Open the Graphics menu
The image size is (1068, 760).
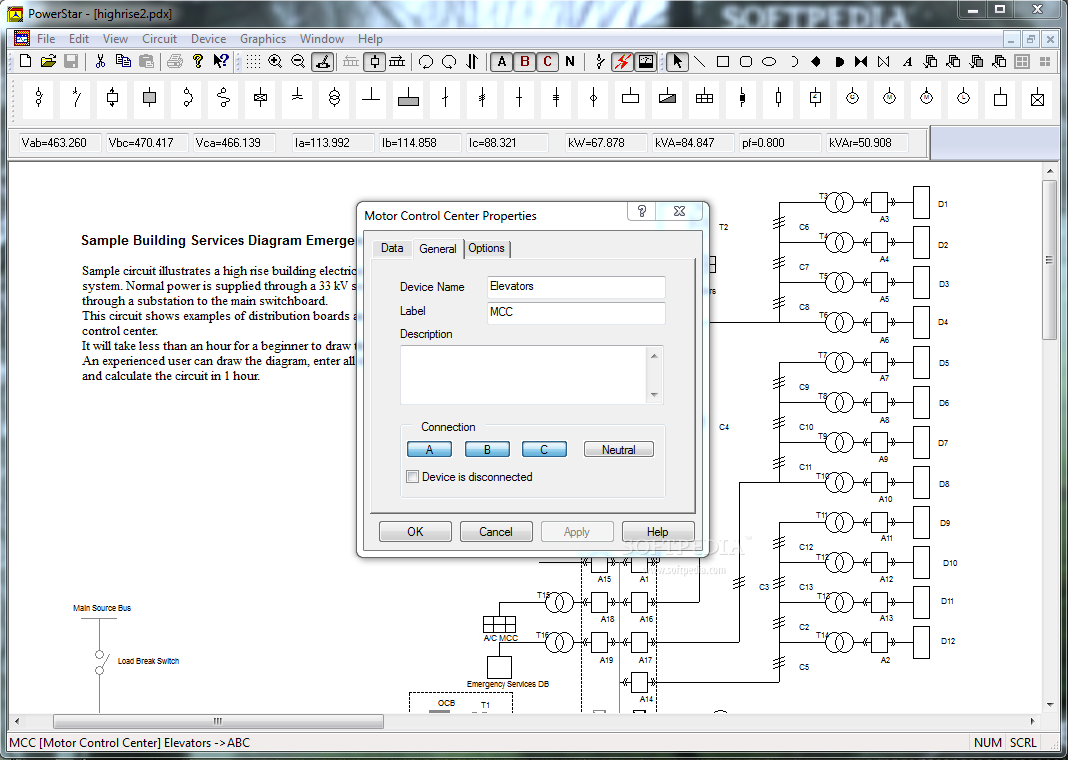point(263,39)
